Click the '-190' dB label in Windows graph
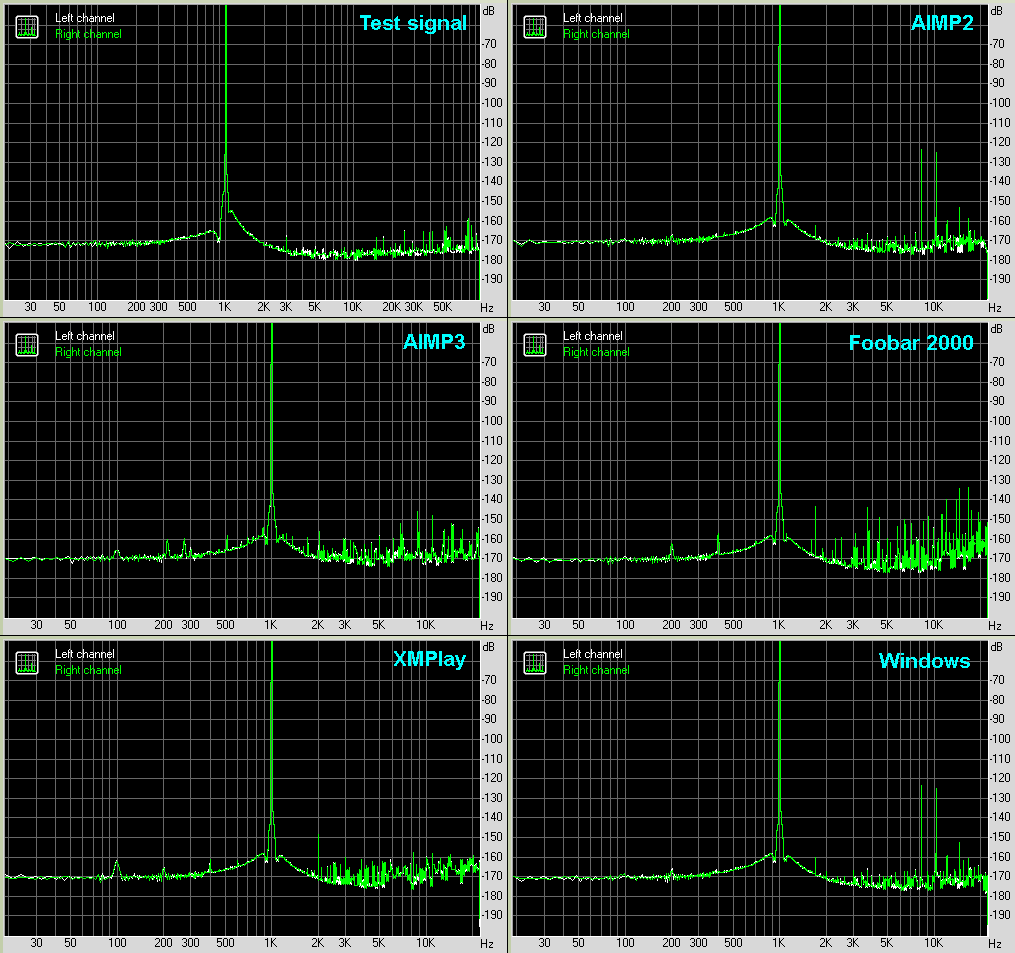This screenshot has height=953, width=1015. [1000, 915]
